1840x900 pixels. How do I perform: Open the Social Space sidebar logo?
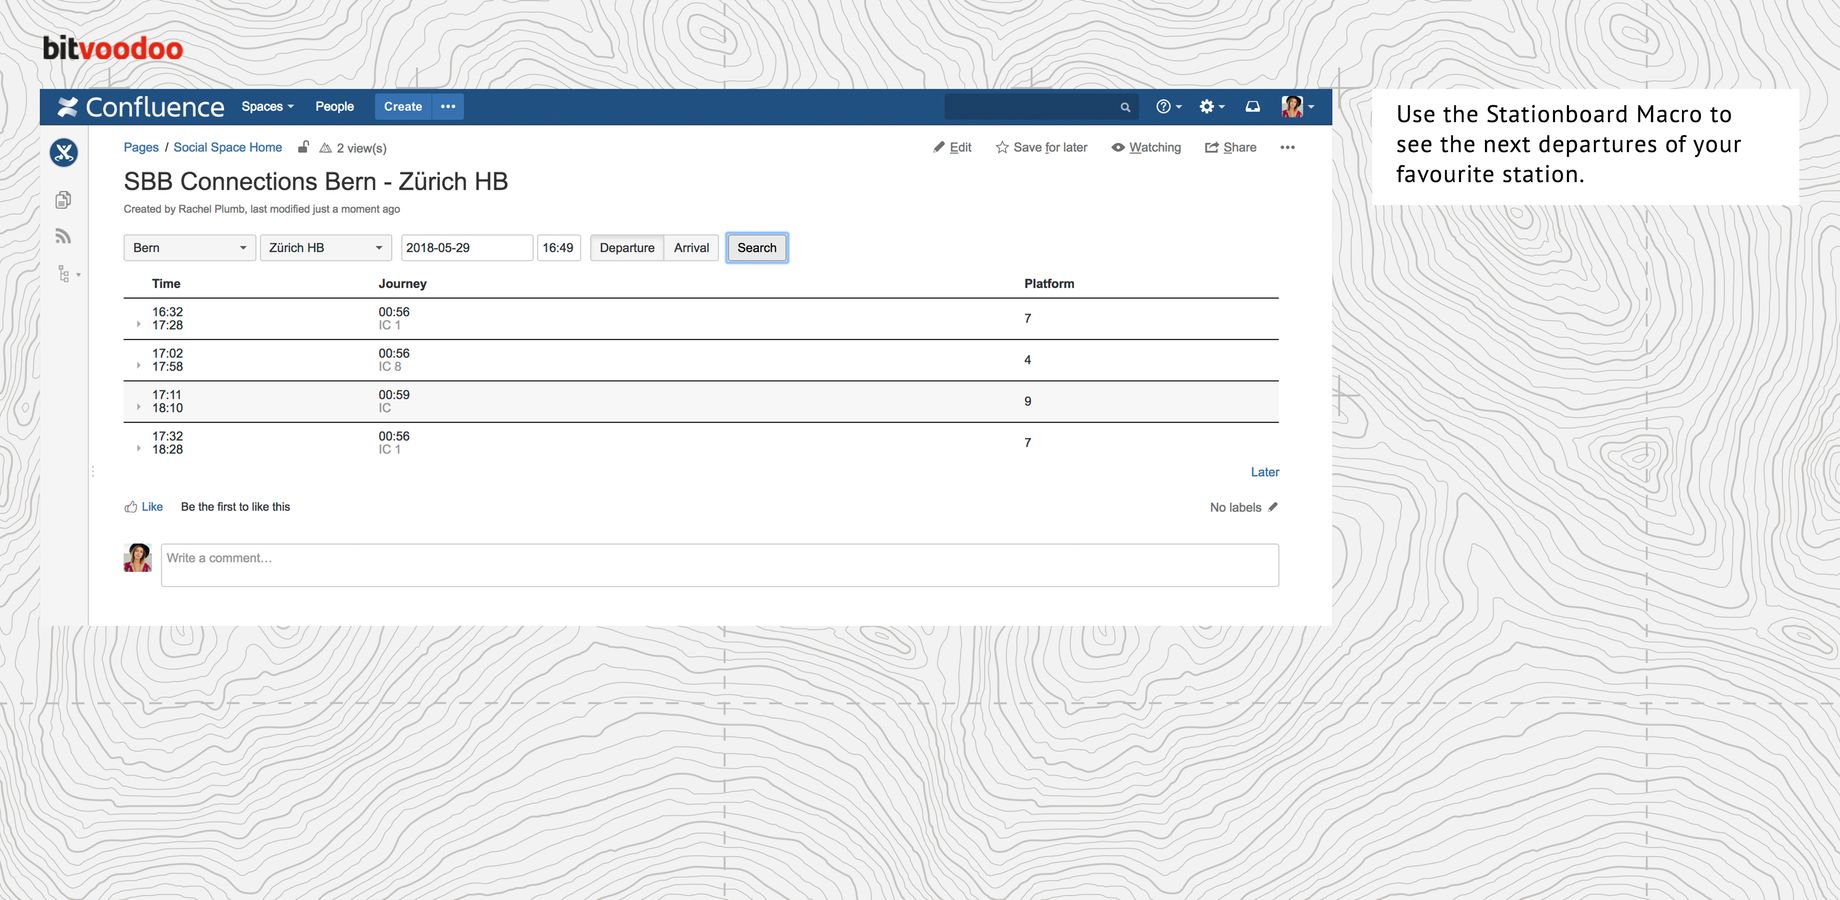coord(64,152)
